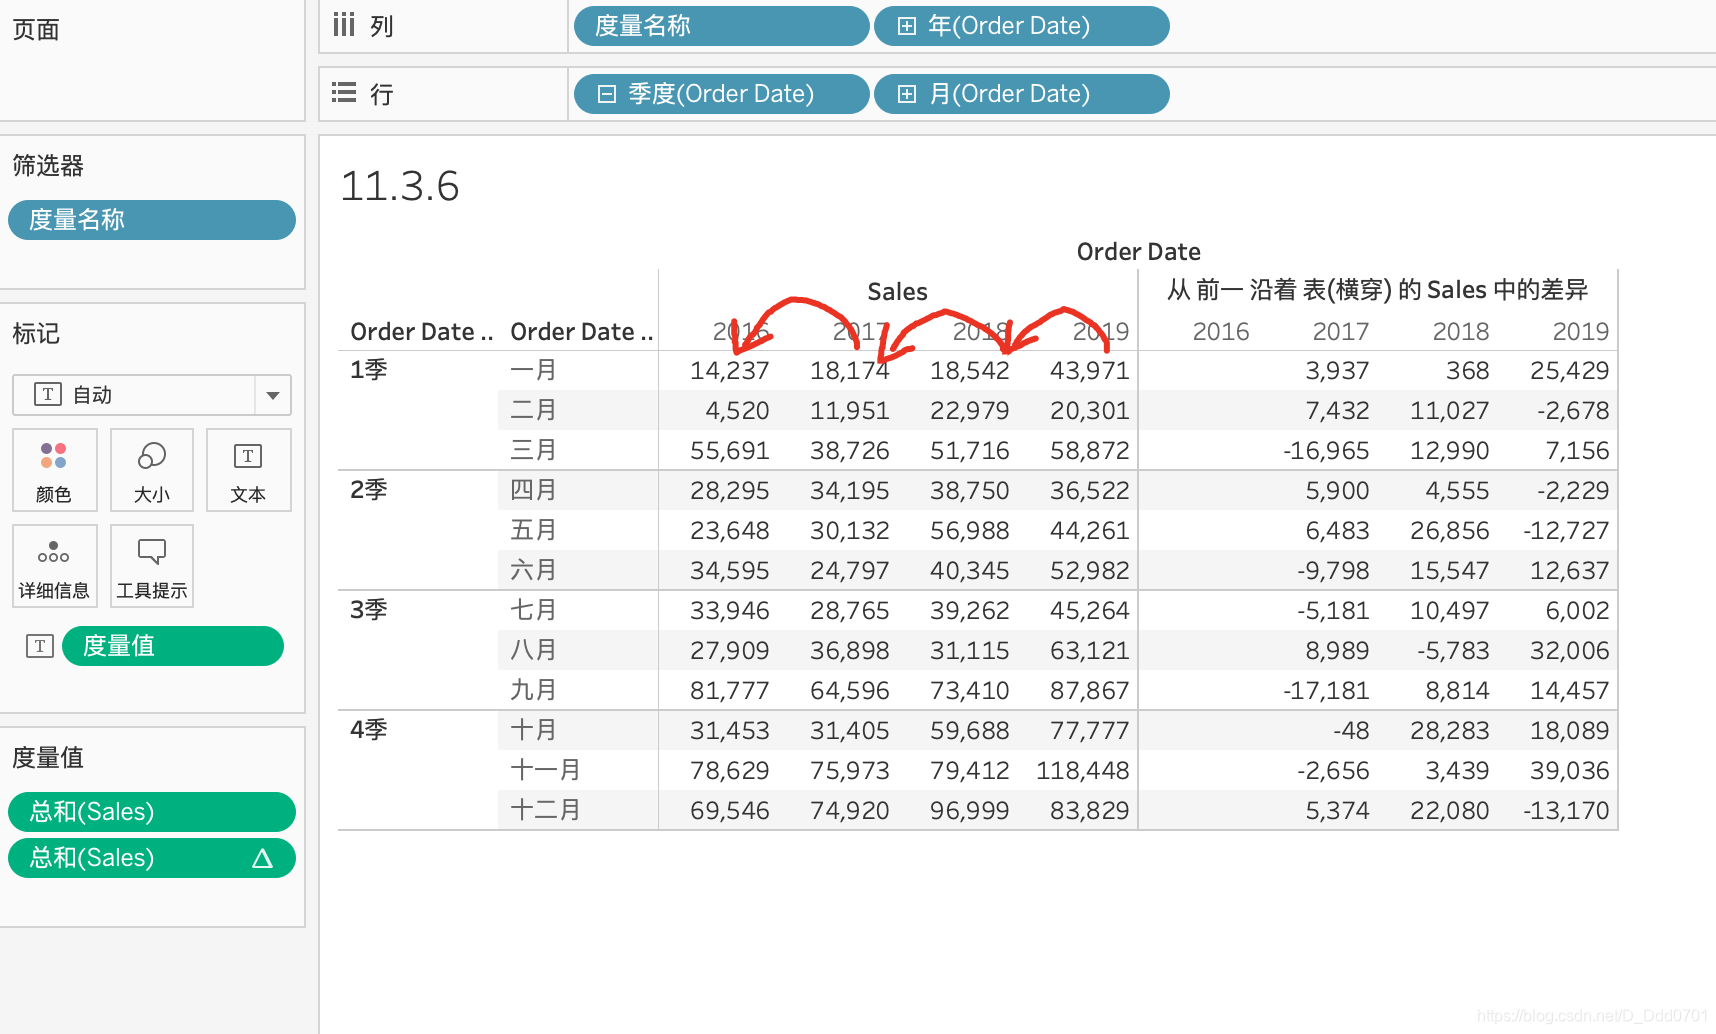Click the Order Date top header
The width and height of the screenshot is (1716, 1034).
[x=1138, y=252]
